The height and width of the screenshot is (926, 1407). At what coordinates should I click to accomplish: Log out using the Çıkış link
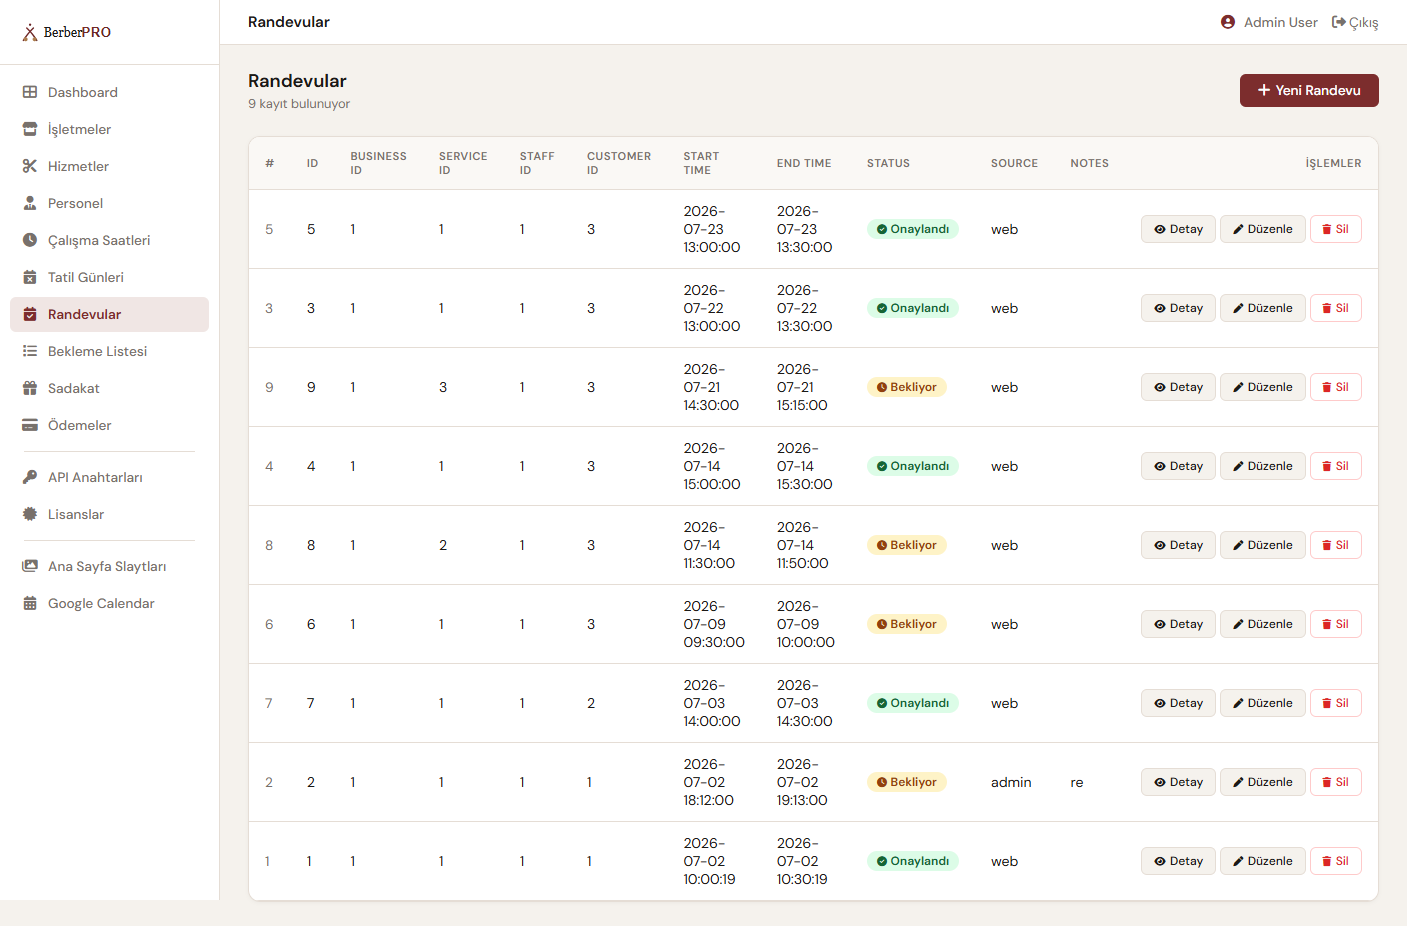[x=1355, y=22]
